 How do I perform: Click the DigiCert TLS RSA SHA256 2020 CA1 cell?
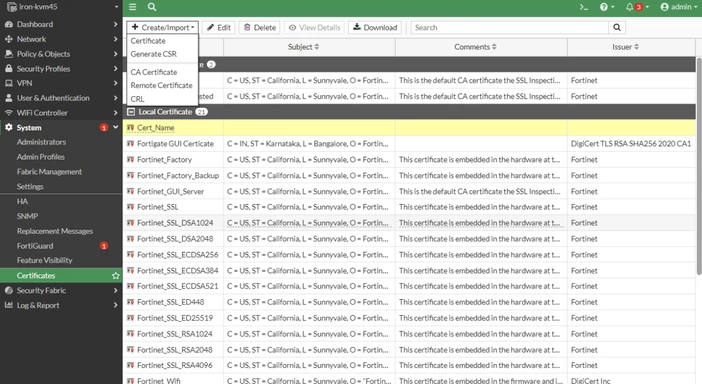tap(631, 144)
